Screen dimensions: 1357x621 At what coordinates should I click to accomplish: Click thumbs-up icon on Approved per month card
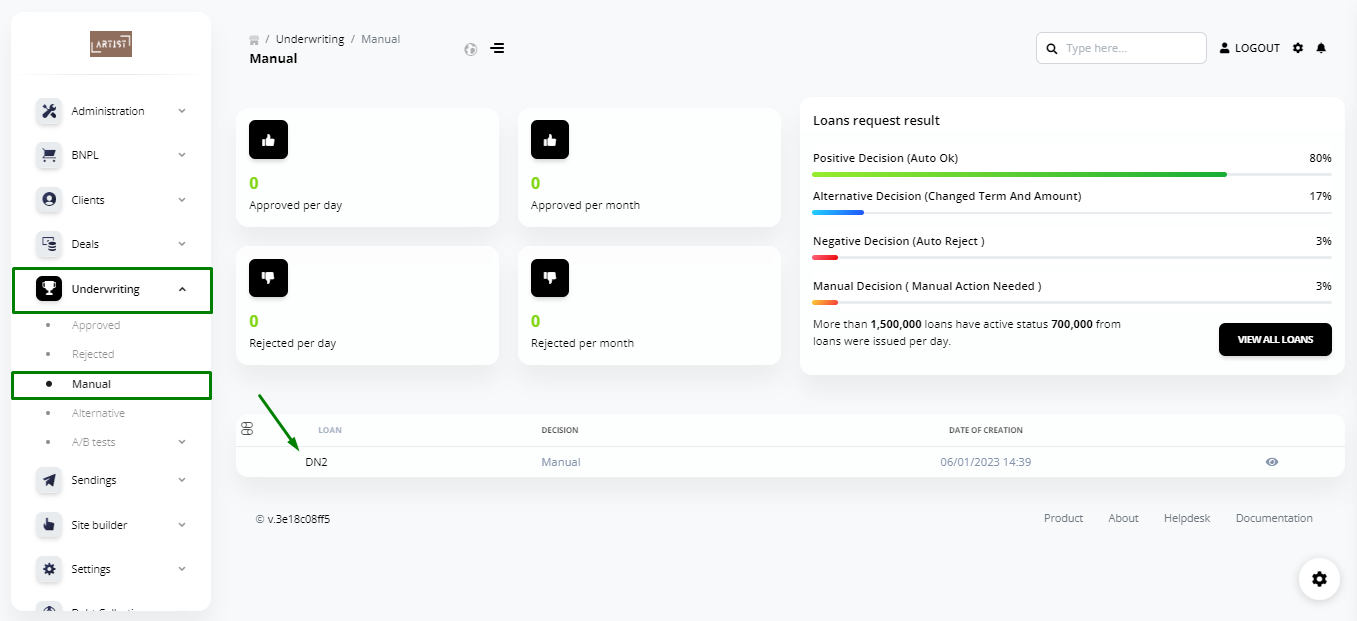[550, 140]
